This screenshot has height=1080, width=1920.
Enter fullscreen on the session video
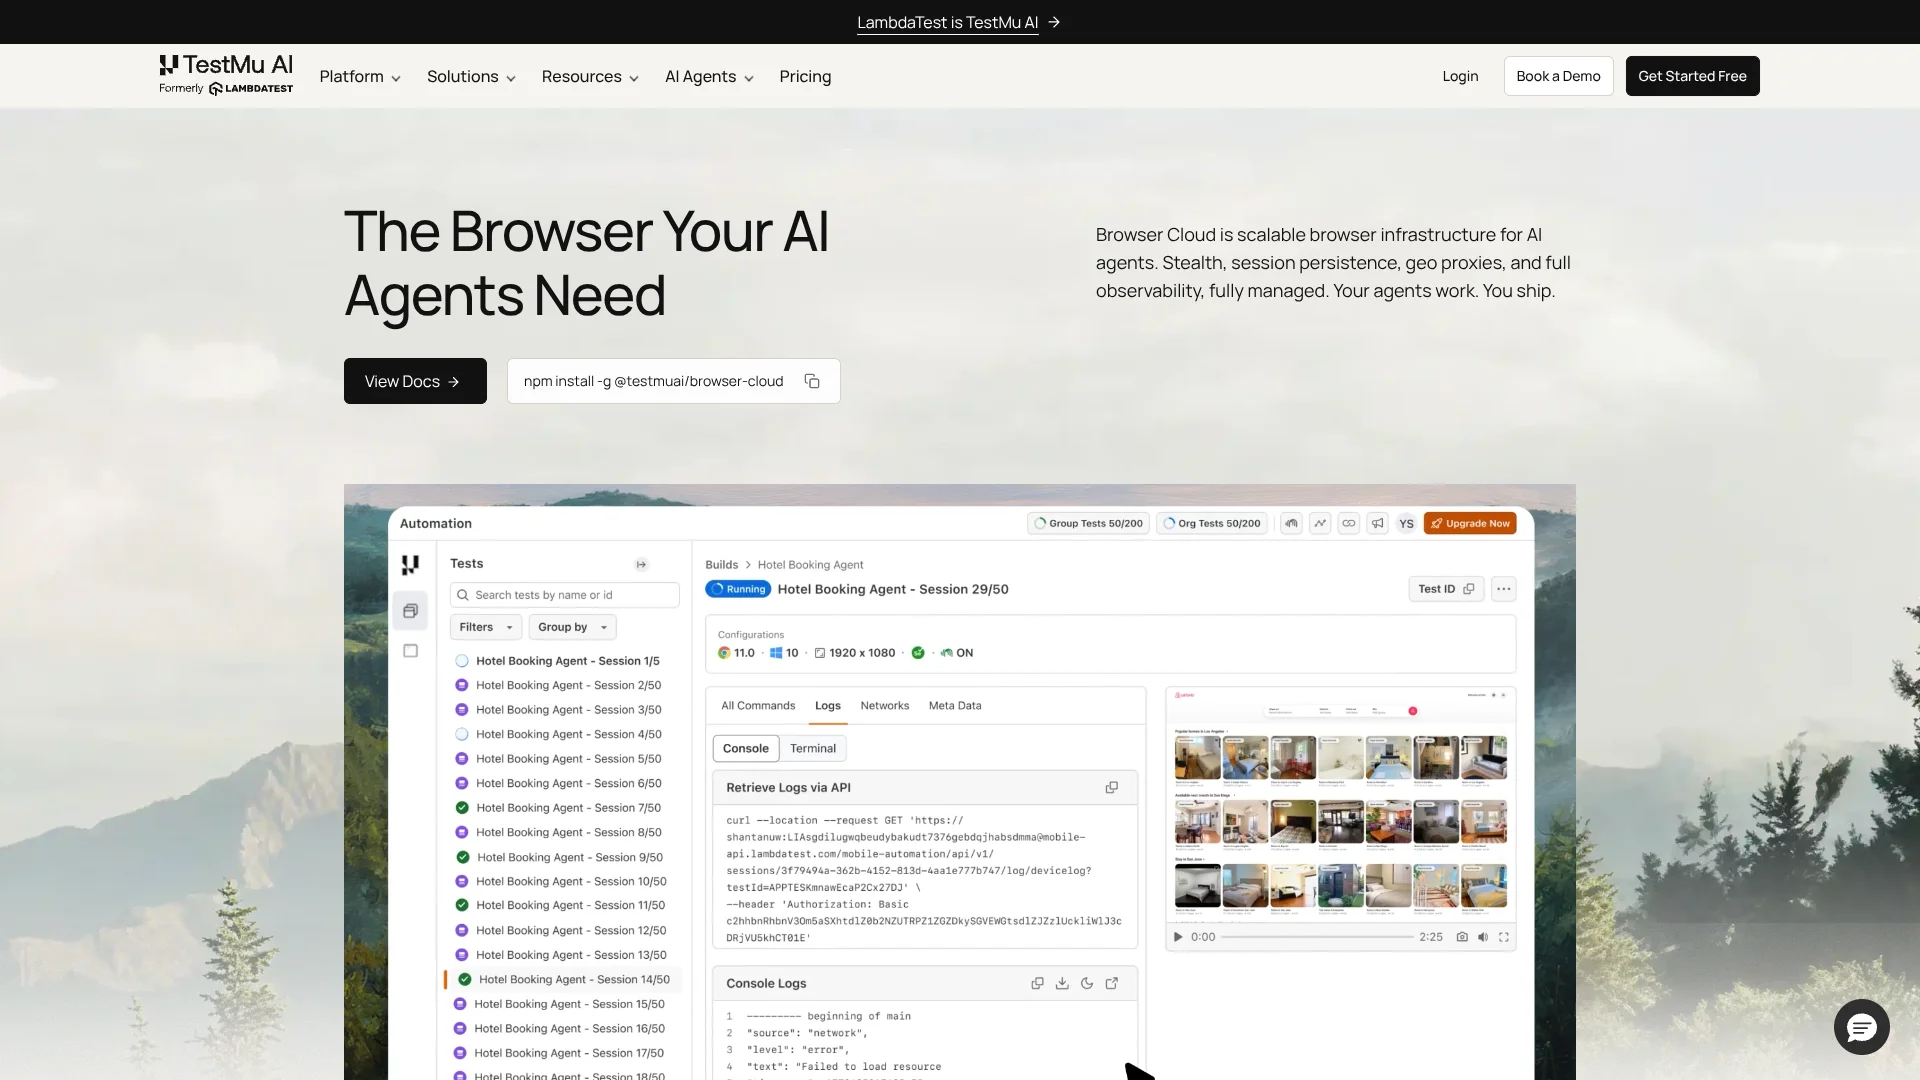coord(1503,937)
